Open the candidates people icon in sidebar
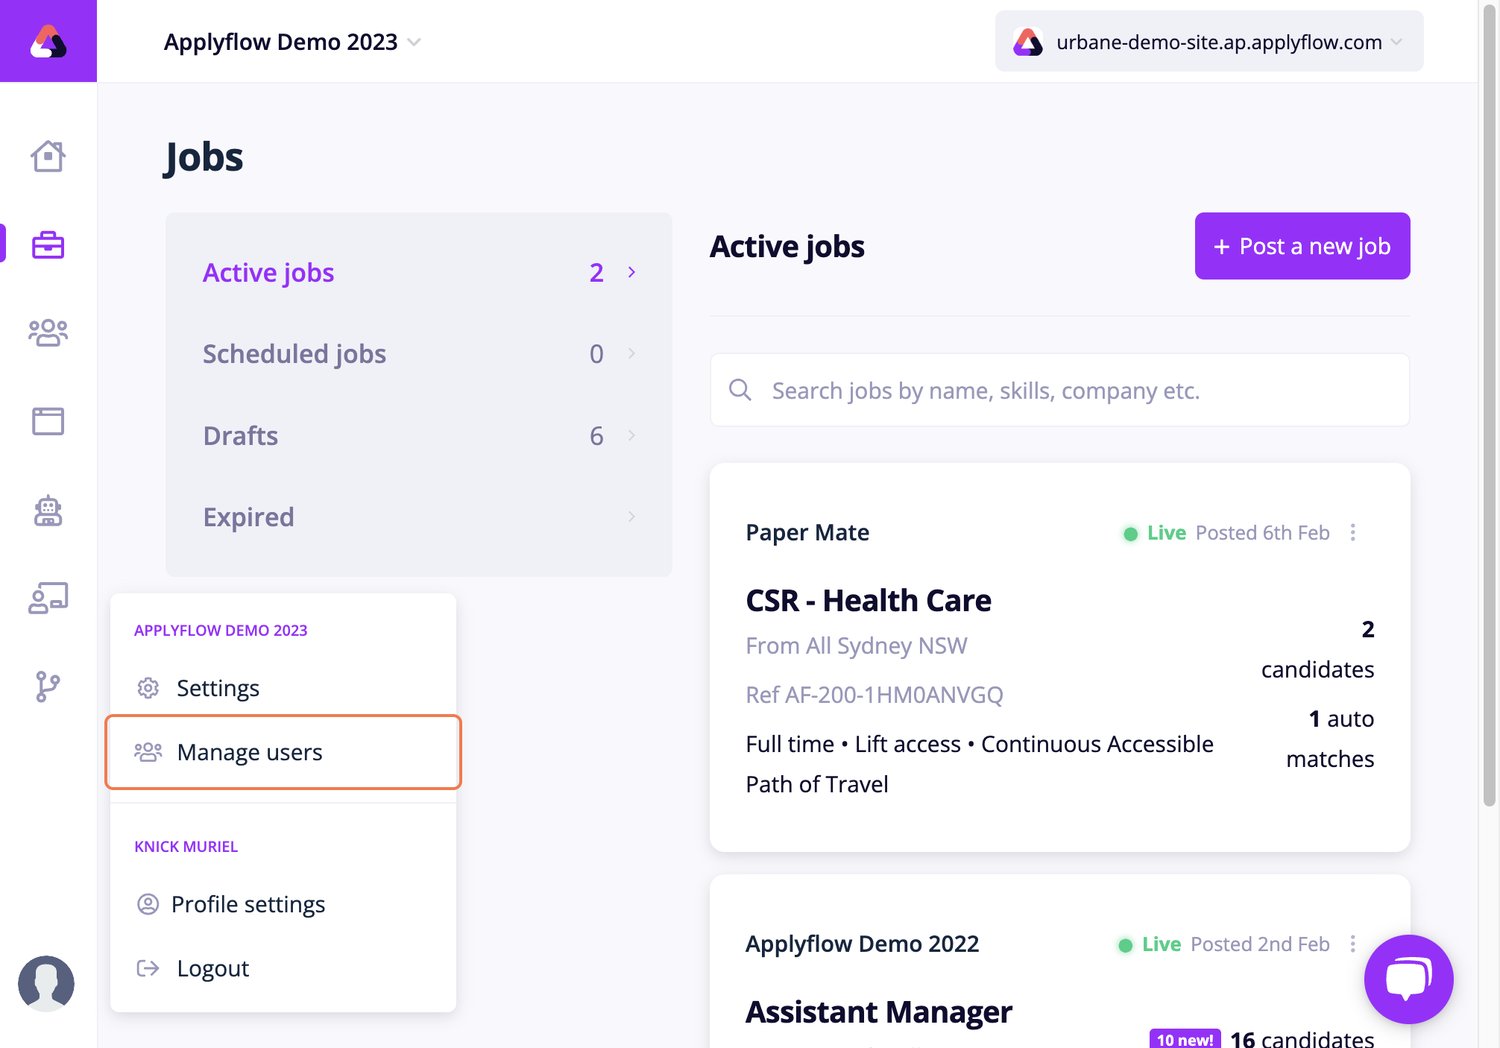1500x1048 pixels. (47, 332)
